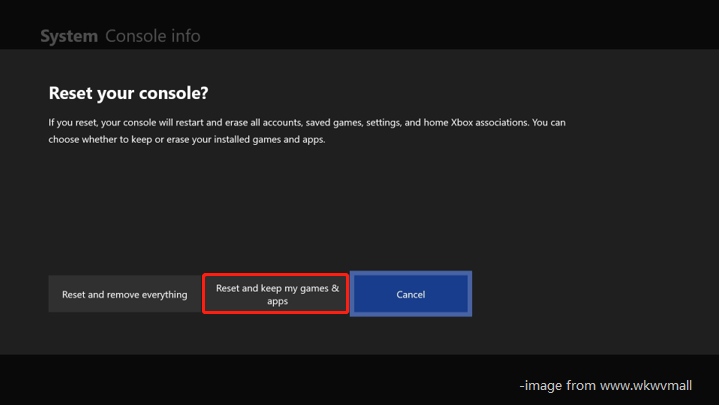The height and width of the screenshot is (405, 719).
Task: Click the "Reset your console?" dialog heading
Action: 128,92
